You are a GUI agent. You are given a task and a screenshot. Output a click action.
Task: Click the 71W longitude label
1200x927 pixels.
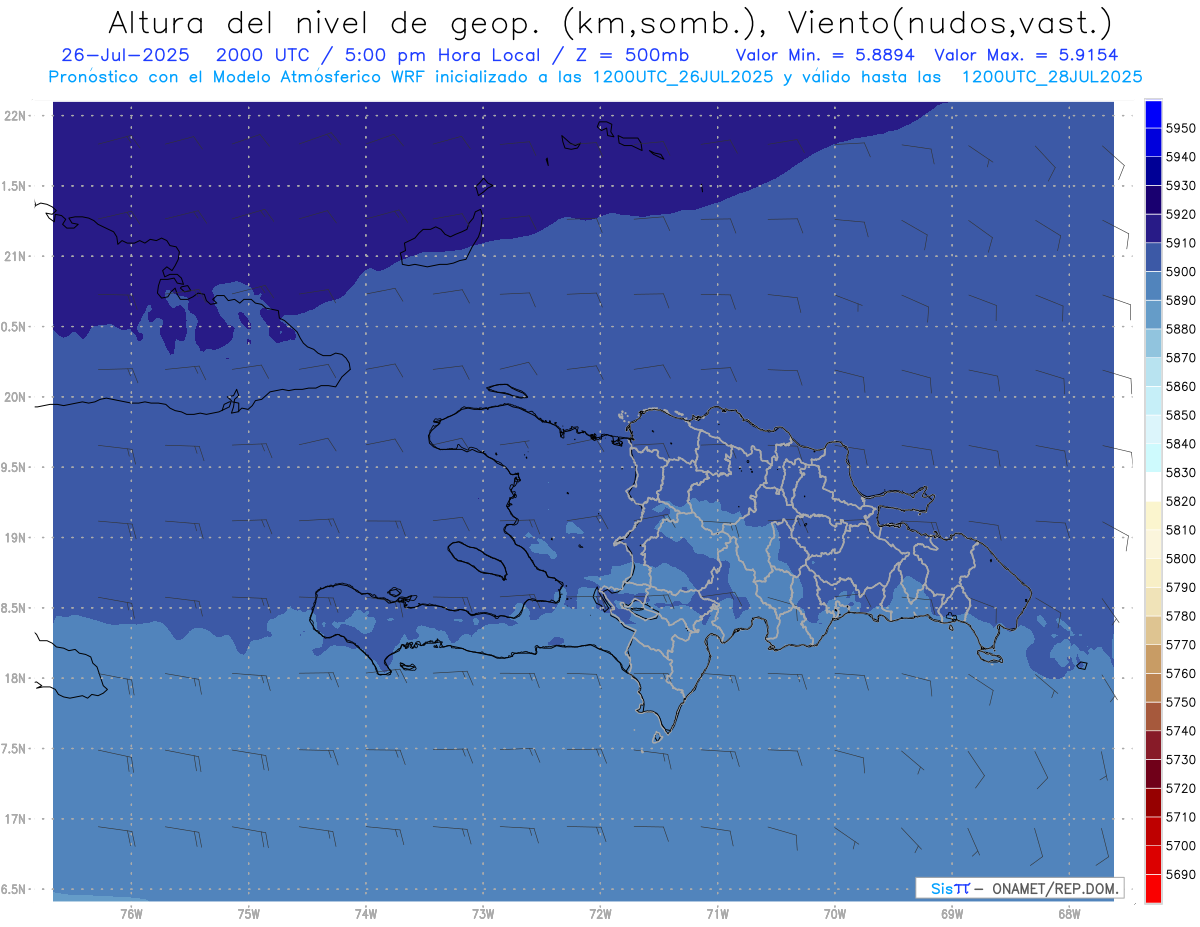pos(717,913)
